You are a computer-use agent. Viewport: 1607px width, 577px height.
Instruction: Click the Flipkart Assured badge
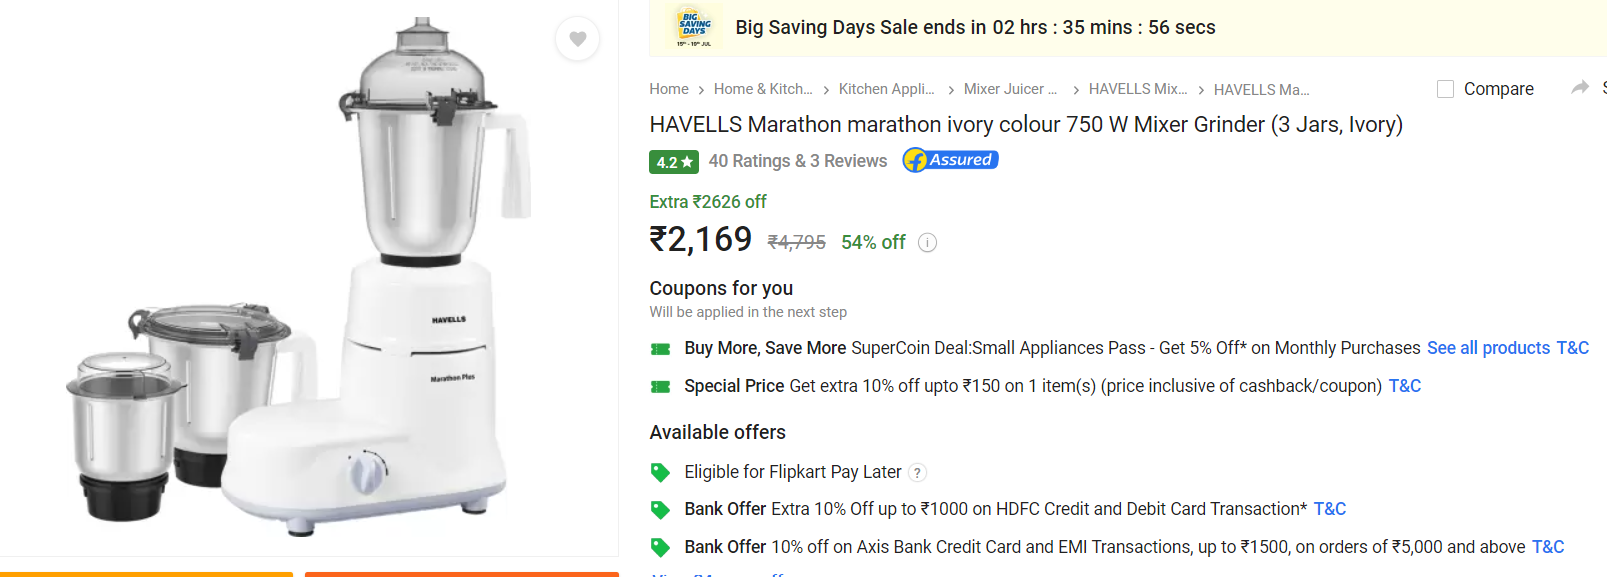pyautogui.click(x=948, y=160)
